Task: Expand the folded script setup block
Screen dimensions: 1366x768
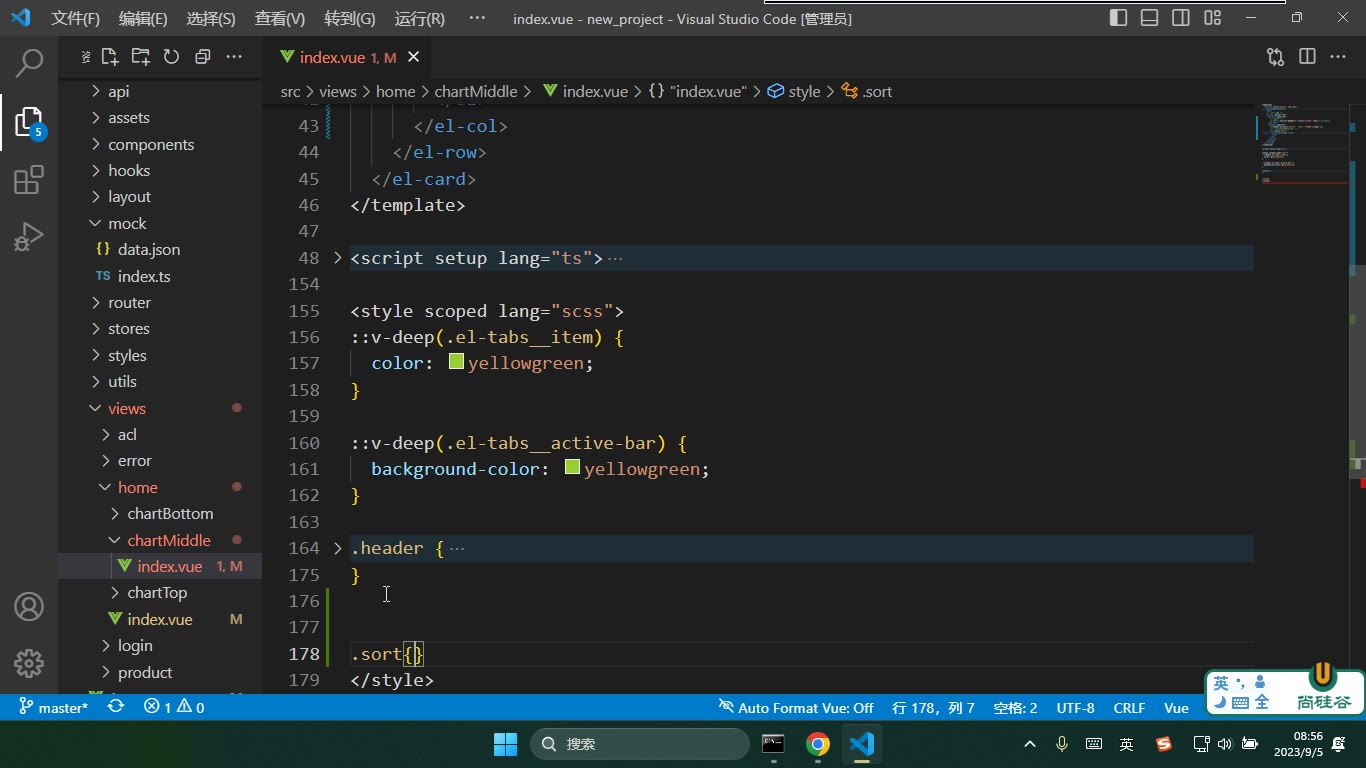Action: pyautogui.click(x=338, y=258)
